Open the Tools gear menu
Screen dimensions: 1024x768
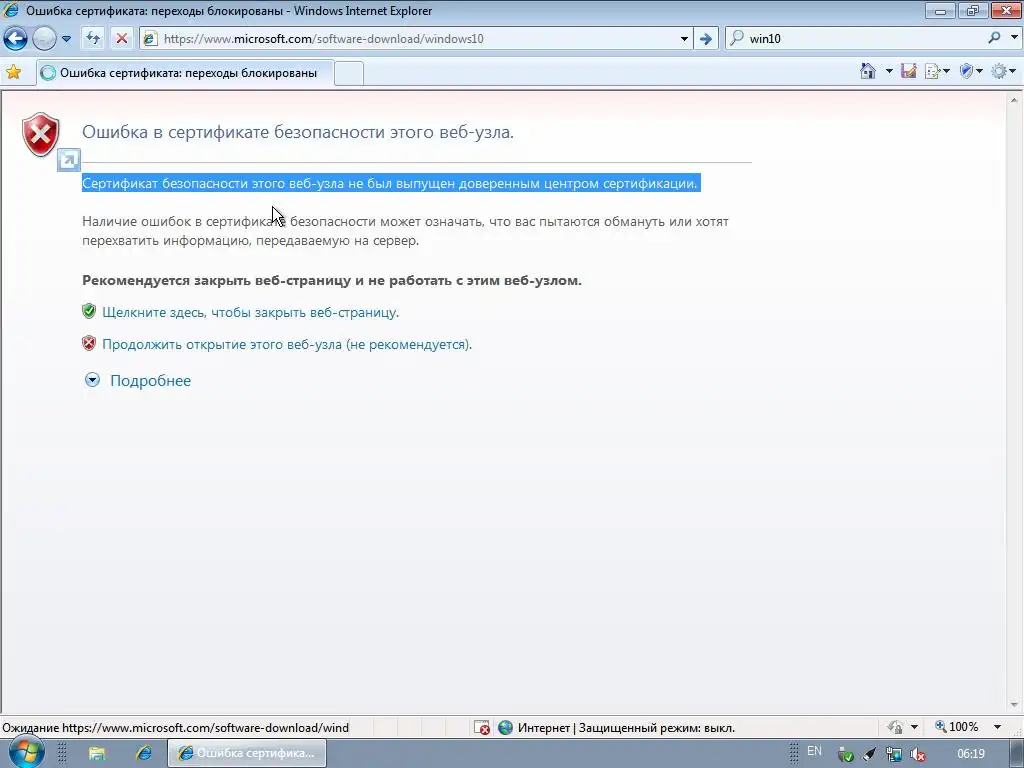pos(1003,71)
